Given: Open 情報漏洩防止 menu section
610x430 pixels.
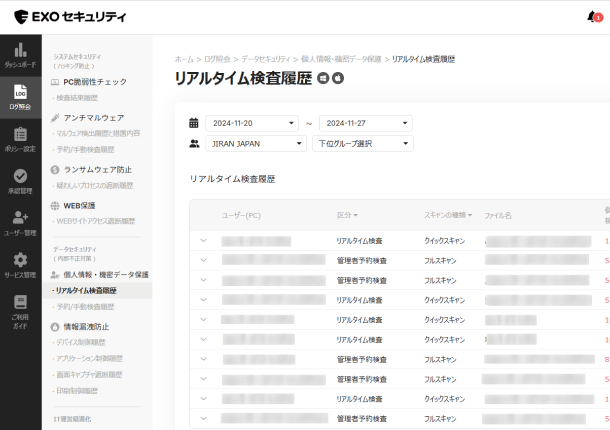Looking at the screenshot, I should click(x=86, y=327).
